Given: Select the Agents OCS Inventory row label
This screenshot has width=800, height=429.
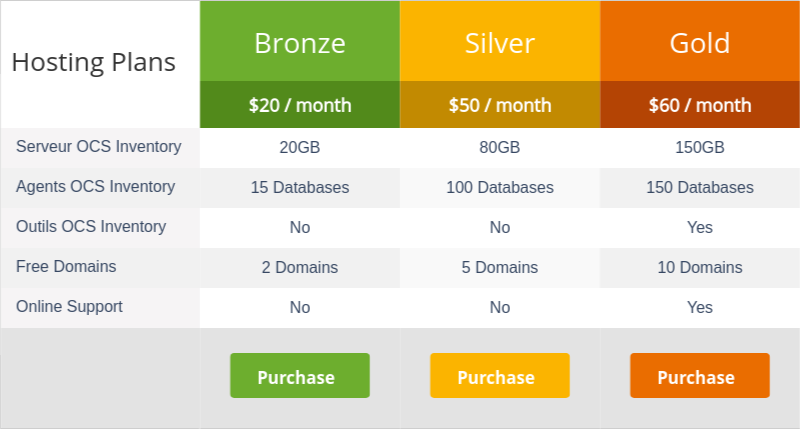Looking at the screenshot, I should 95,187.
